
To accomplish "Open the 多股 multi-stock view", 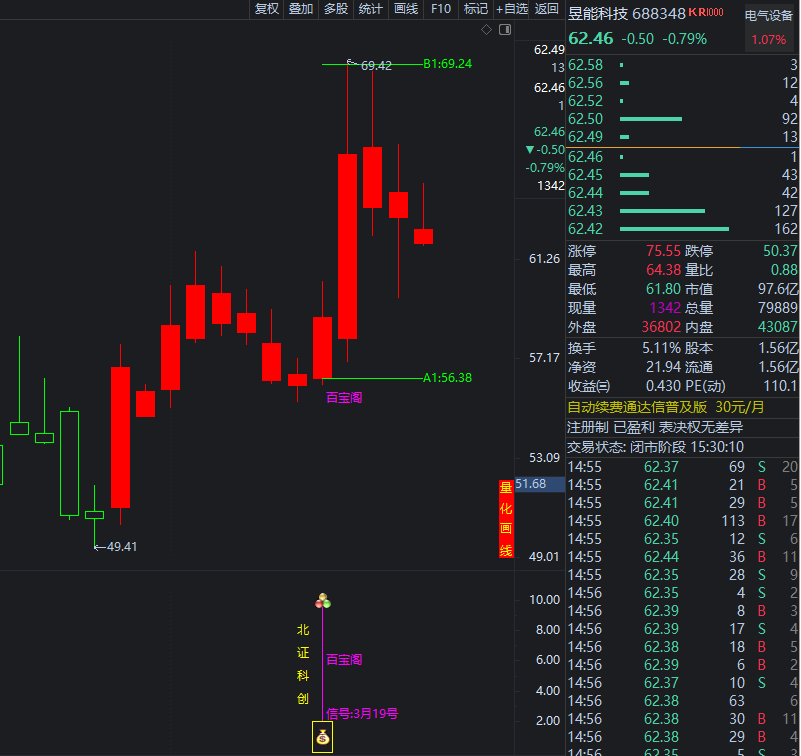I will (336, 9).
